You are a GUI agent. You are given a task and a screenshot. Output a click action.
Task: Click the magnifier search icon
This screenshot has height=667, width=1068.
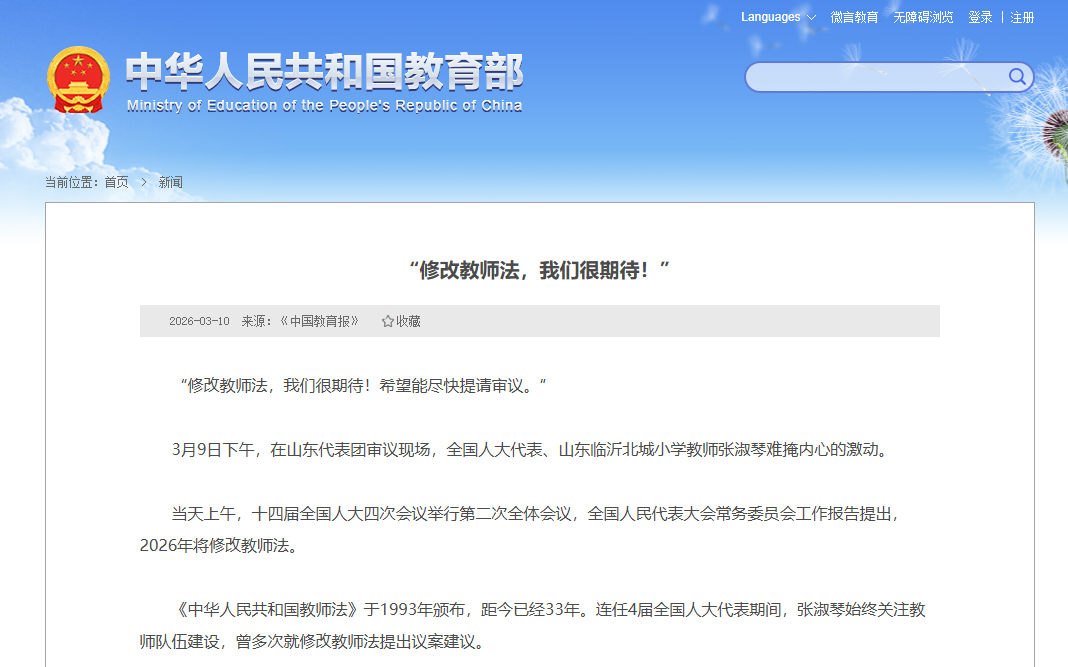1017,77
